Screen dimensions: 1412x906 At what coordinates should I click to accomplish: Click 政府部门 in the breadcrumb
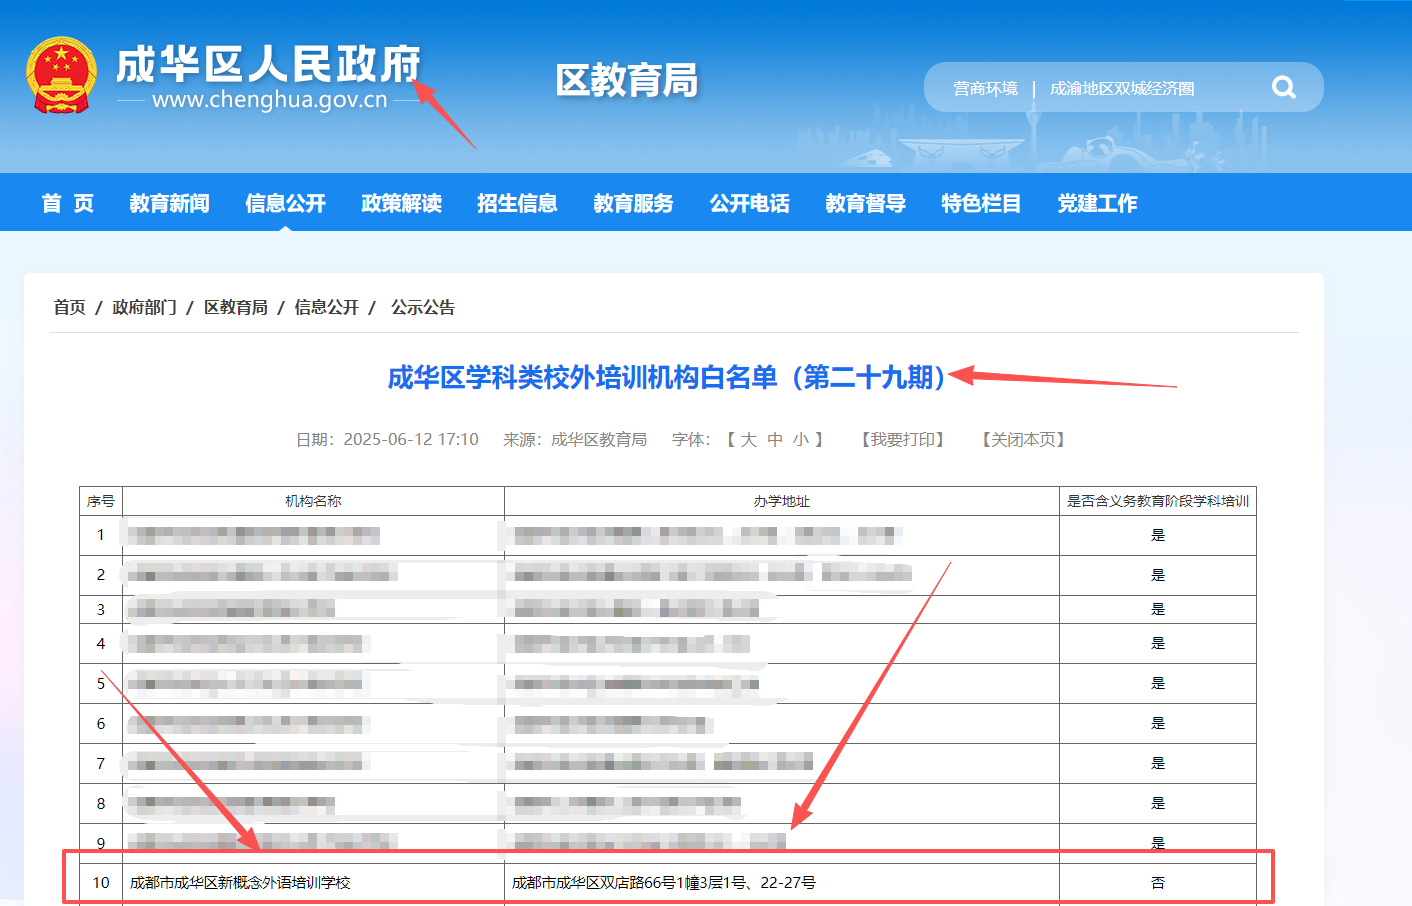coord(144,308)
